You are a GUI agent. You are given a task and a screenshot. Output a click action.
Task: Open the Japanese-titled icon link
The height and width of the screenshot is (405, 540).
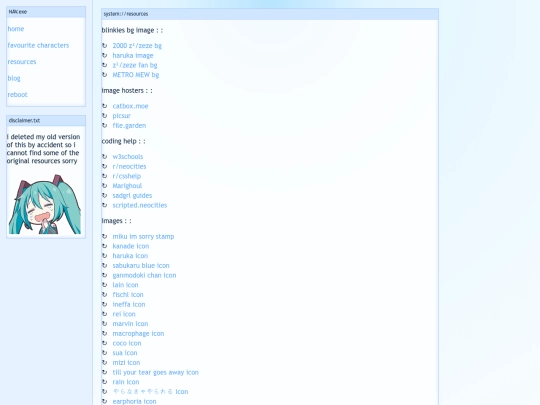click(150, 392)
